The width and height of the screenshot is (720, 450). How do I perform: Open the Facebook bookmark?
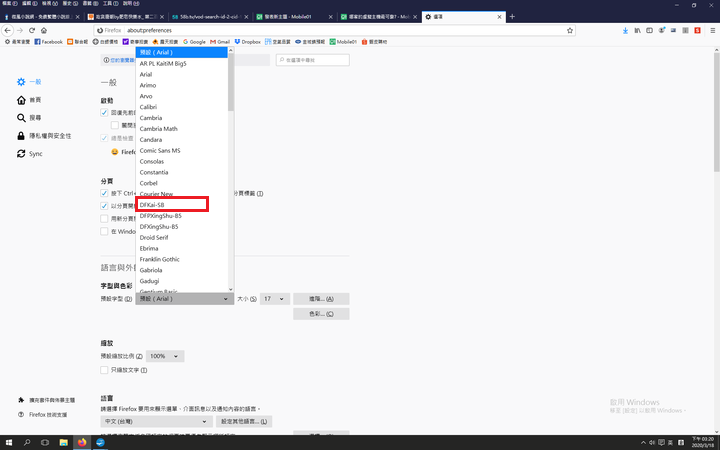click(48, 42)
